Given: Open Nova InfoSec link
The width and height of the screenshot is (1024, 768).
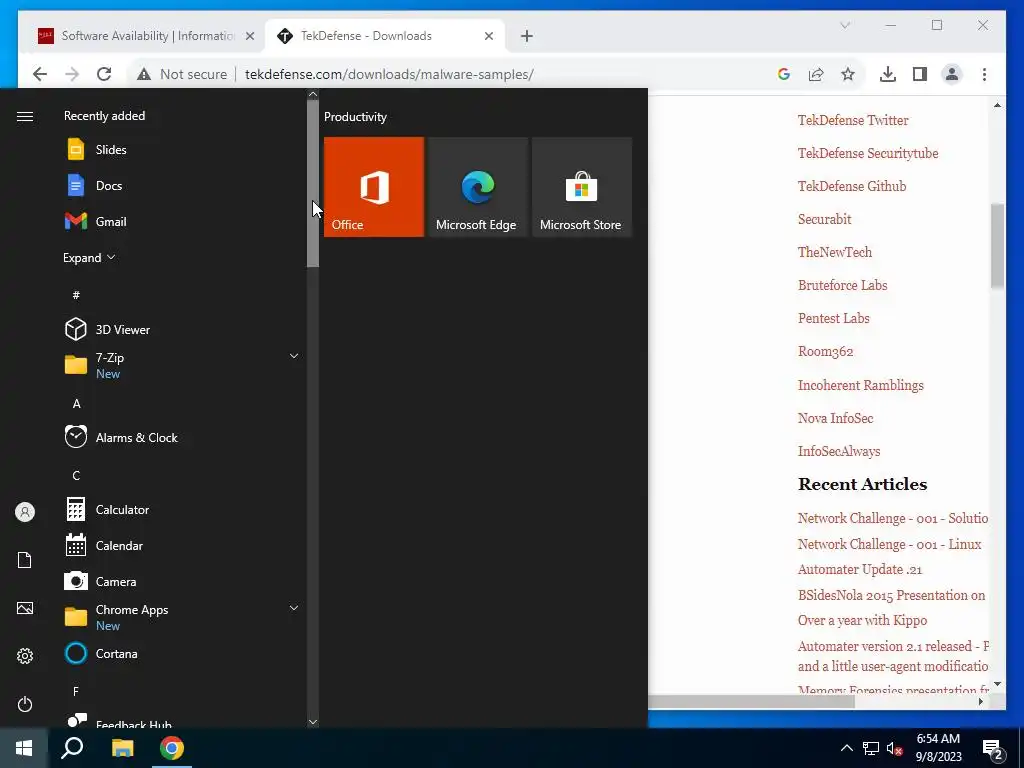Looking at the screenshot, I should click(835, 419).
